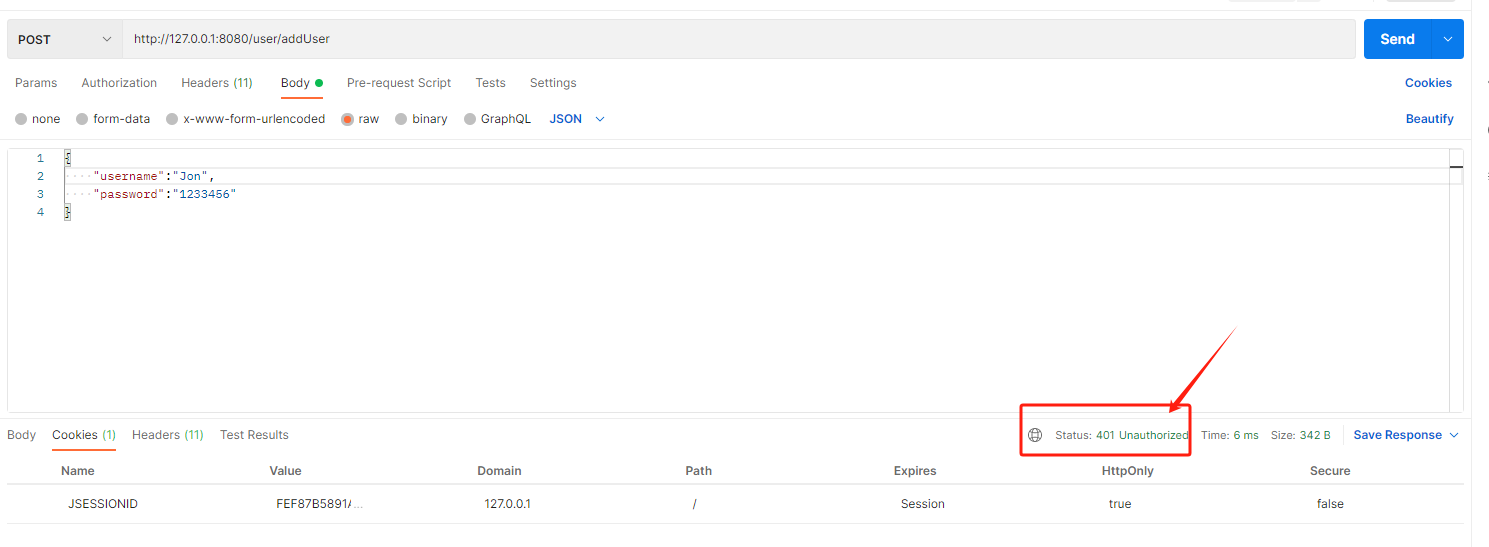
Task: Switch to the Params tab
Action: [36, 83]
